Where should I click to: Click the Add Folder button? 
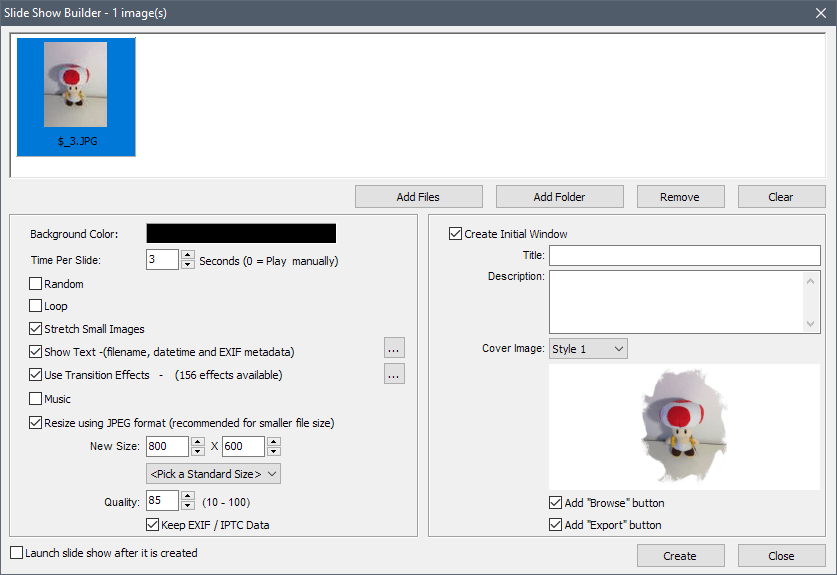pos(559,197)
